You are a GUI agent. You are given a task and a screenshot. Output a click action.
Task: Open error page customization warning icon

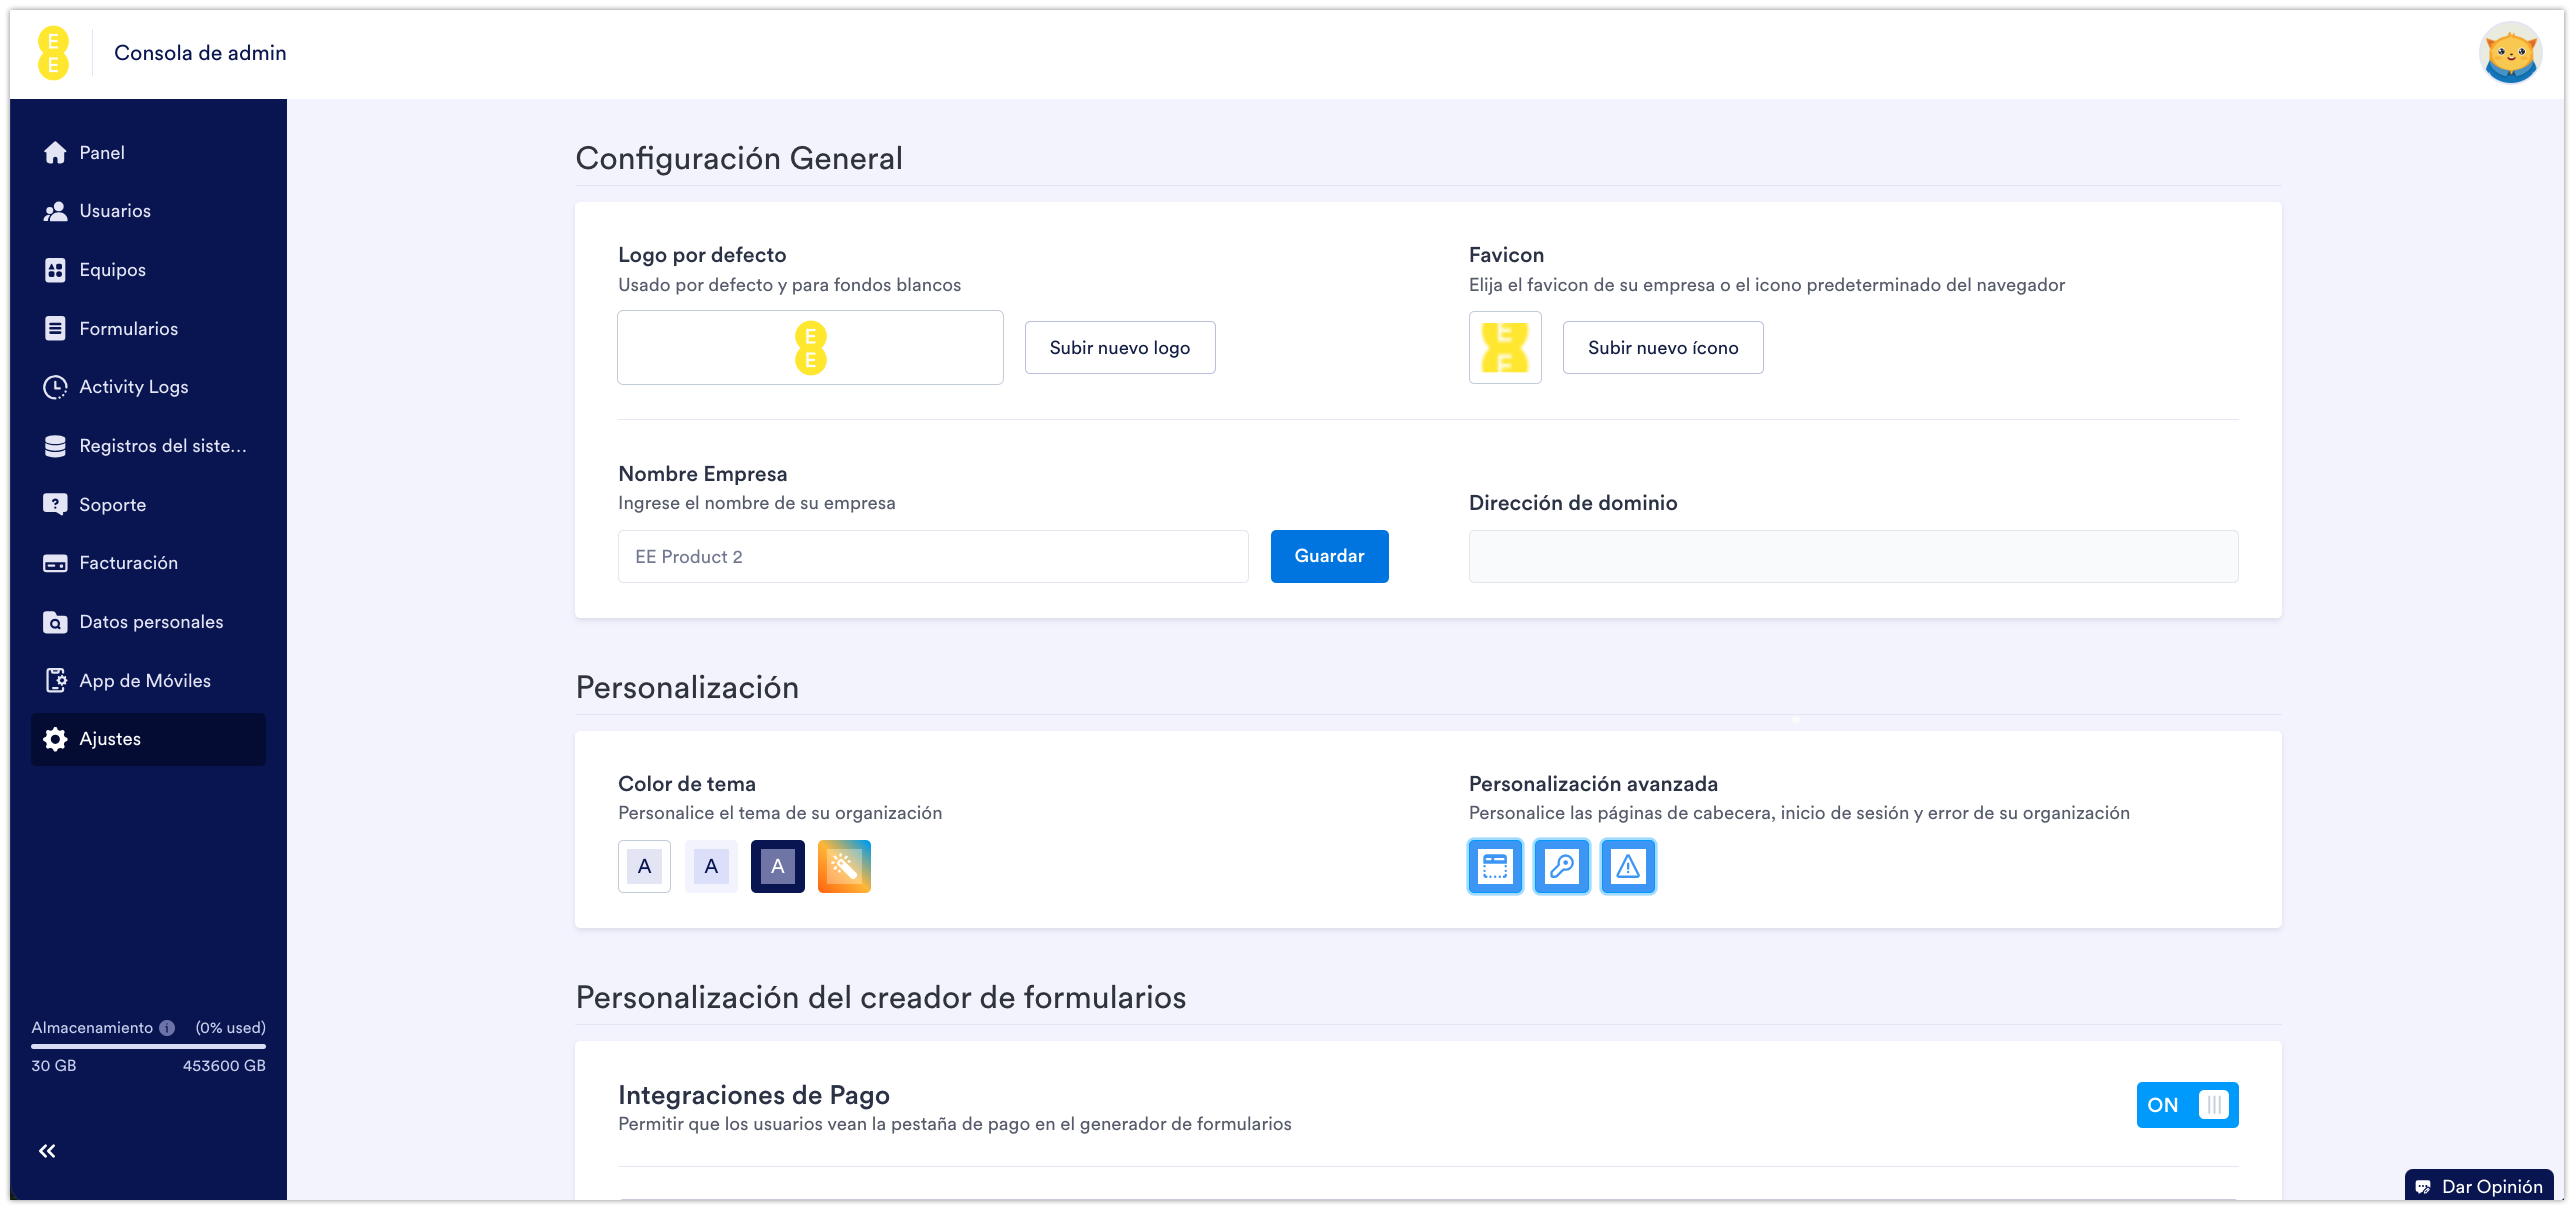coord(1628,866)
